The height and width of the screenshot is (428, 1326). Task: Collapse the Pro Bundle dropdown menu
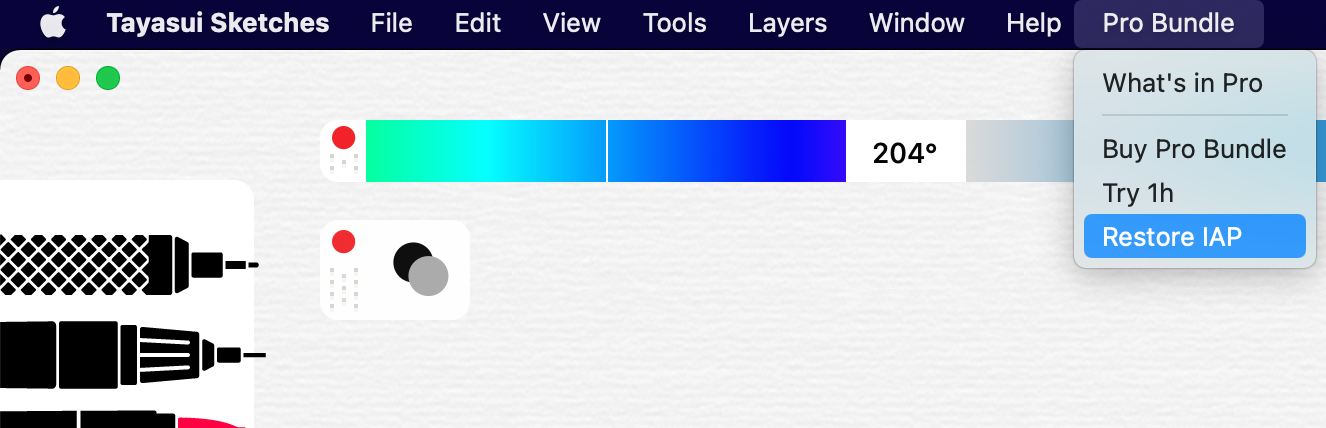click(1168, 23)
